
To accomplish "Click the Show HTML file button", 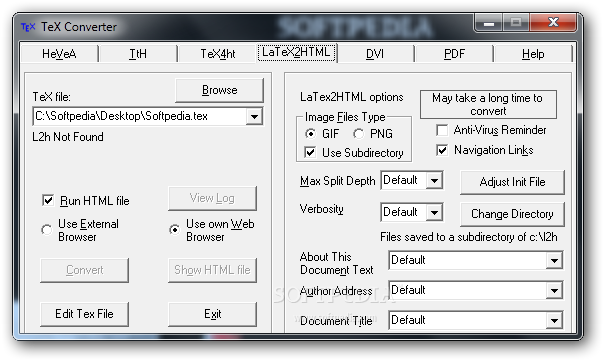I will [x=212, y=270].
